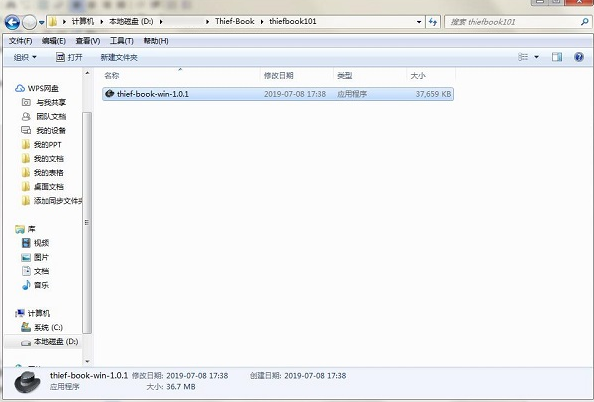Toggle the preview pane icon
Screen dimensions: 594x402
pyautogui.click(x=557, y=57)
